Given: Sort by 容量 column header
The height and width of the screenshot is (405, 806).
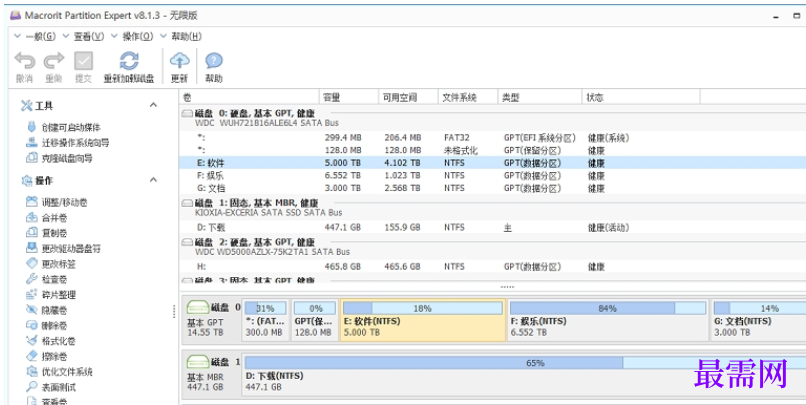Looking at the screenshot, I should [349, 97].
